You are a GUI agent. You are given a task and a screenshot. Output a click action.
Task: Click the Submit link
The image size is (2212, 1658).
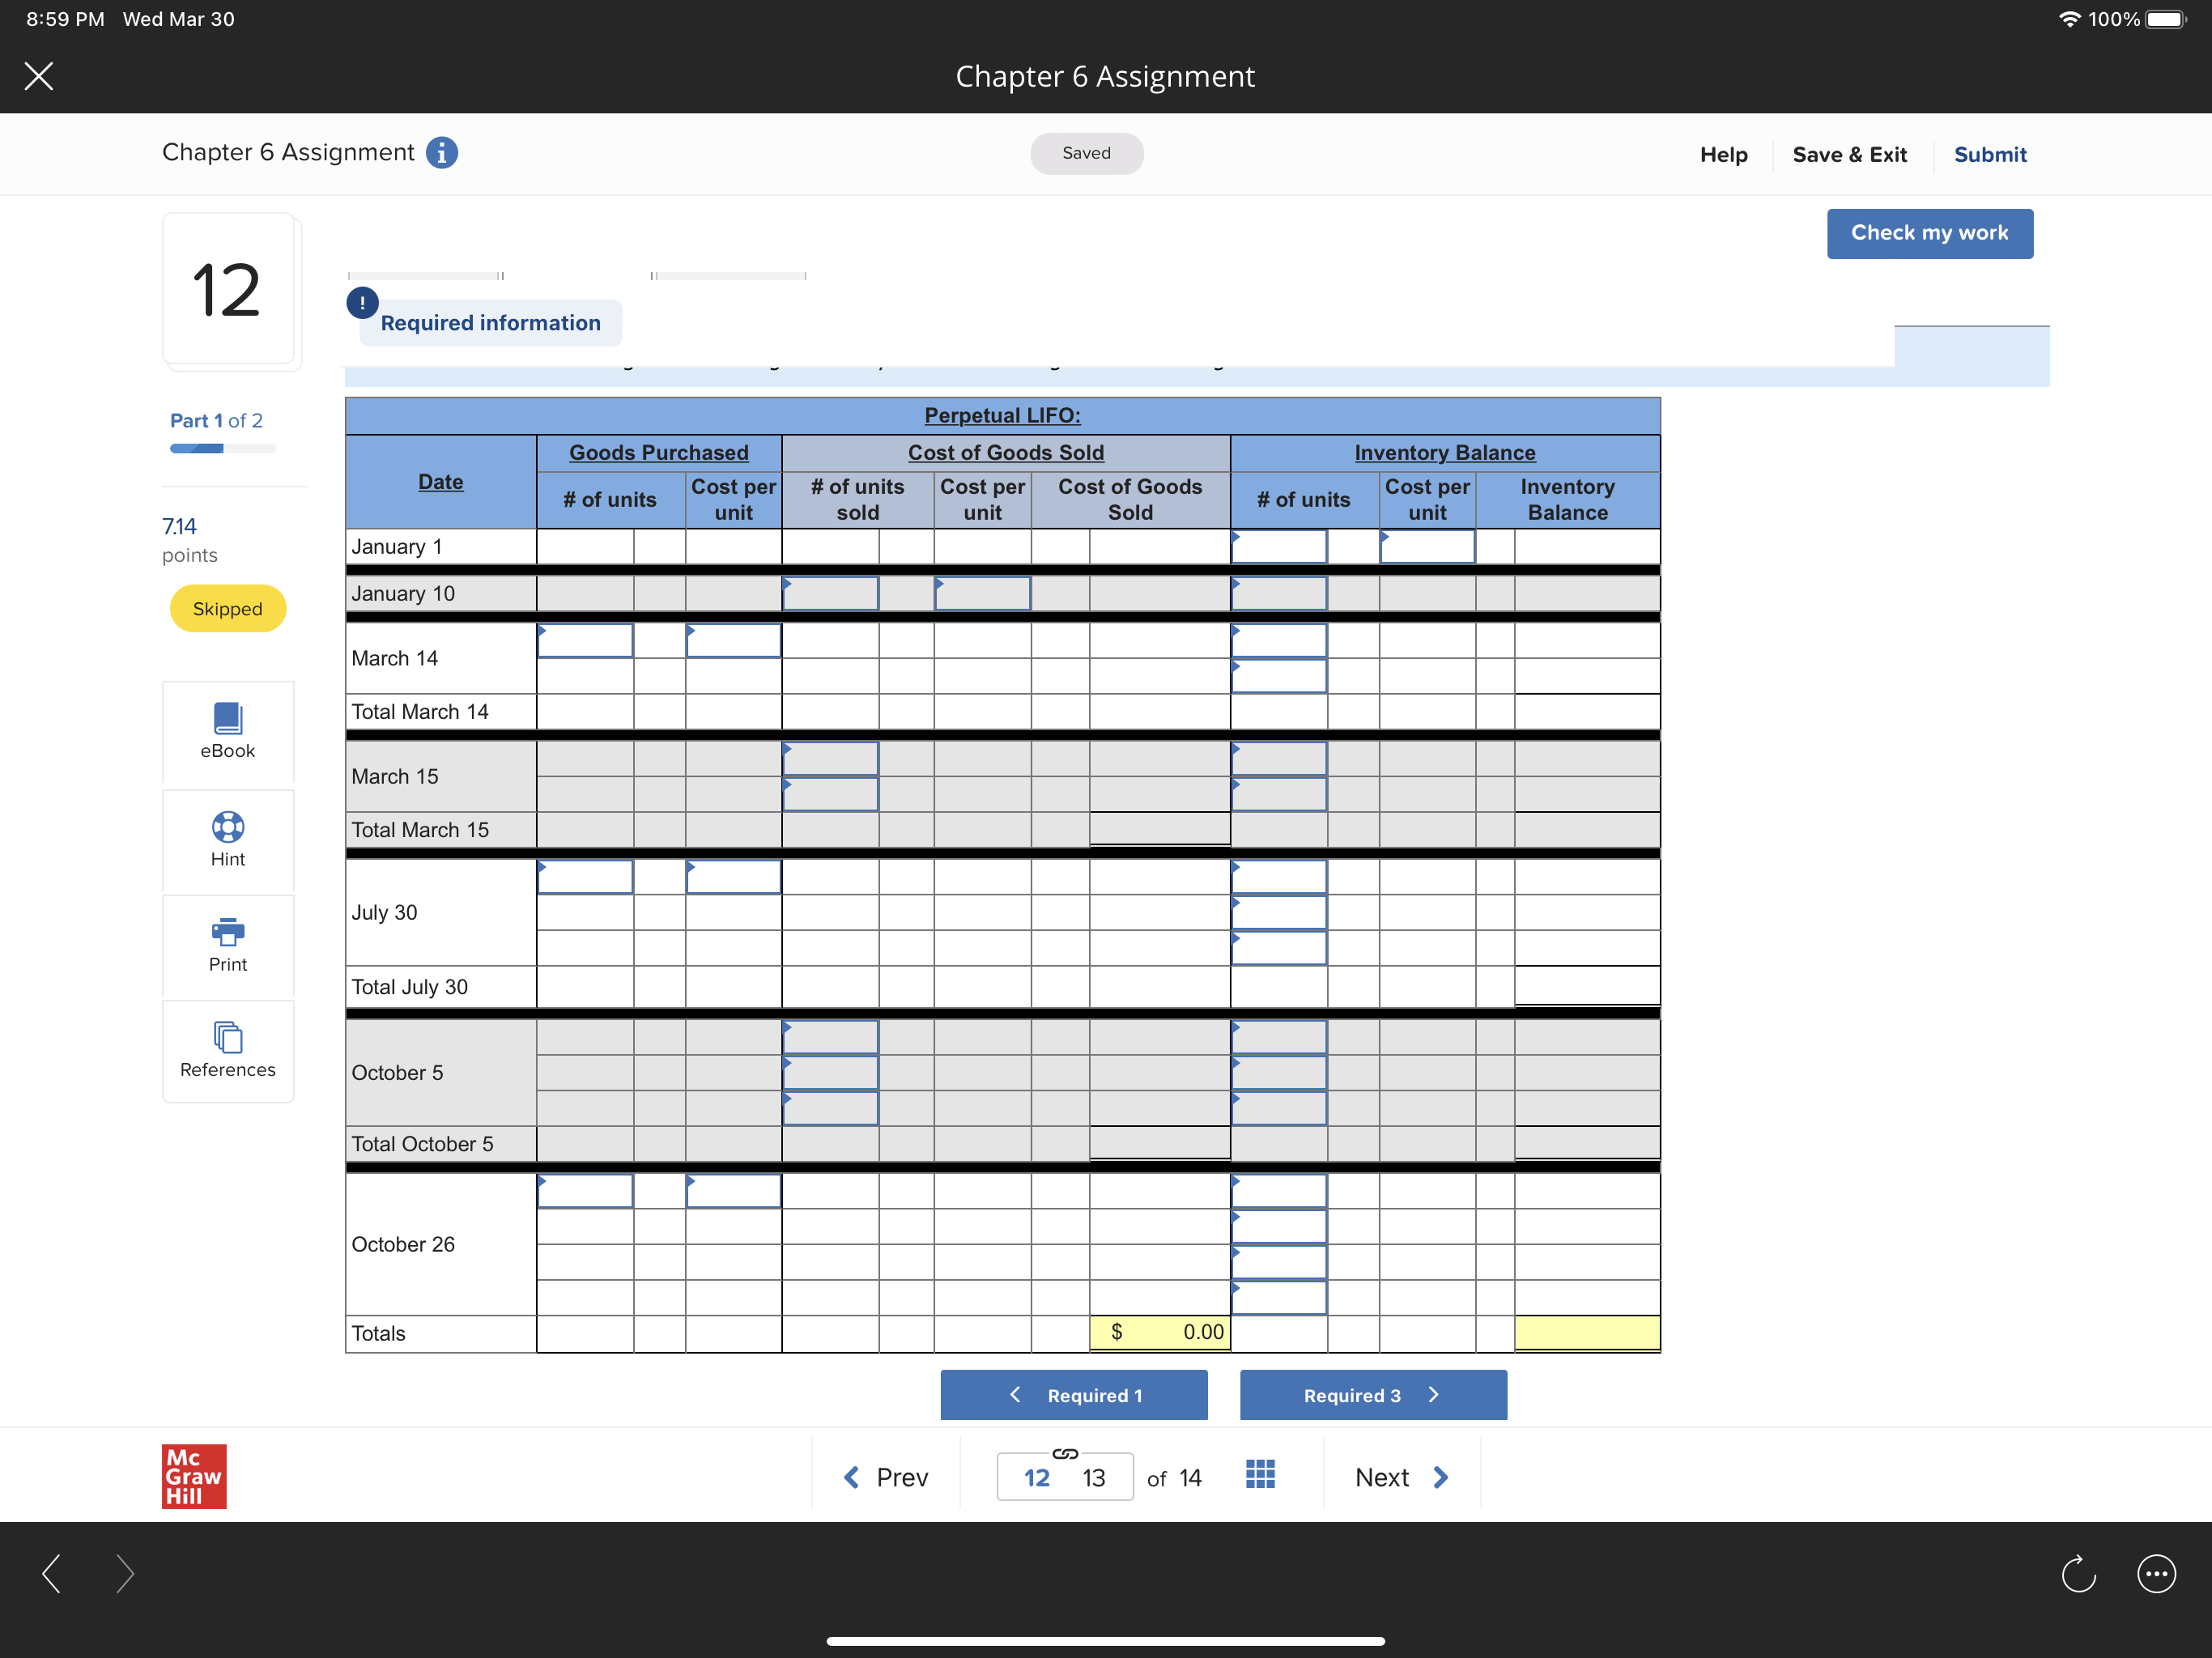tap(1989, 154)
